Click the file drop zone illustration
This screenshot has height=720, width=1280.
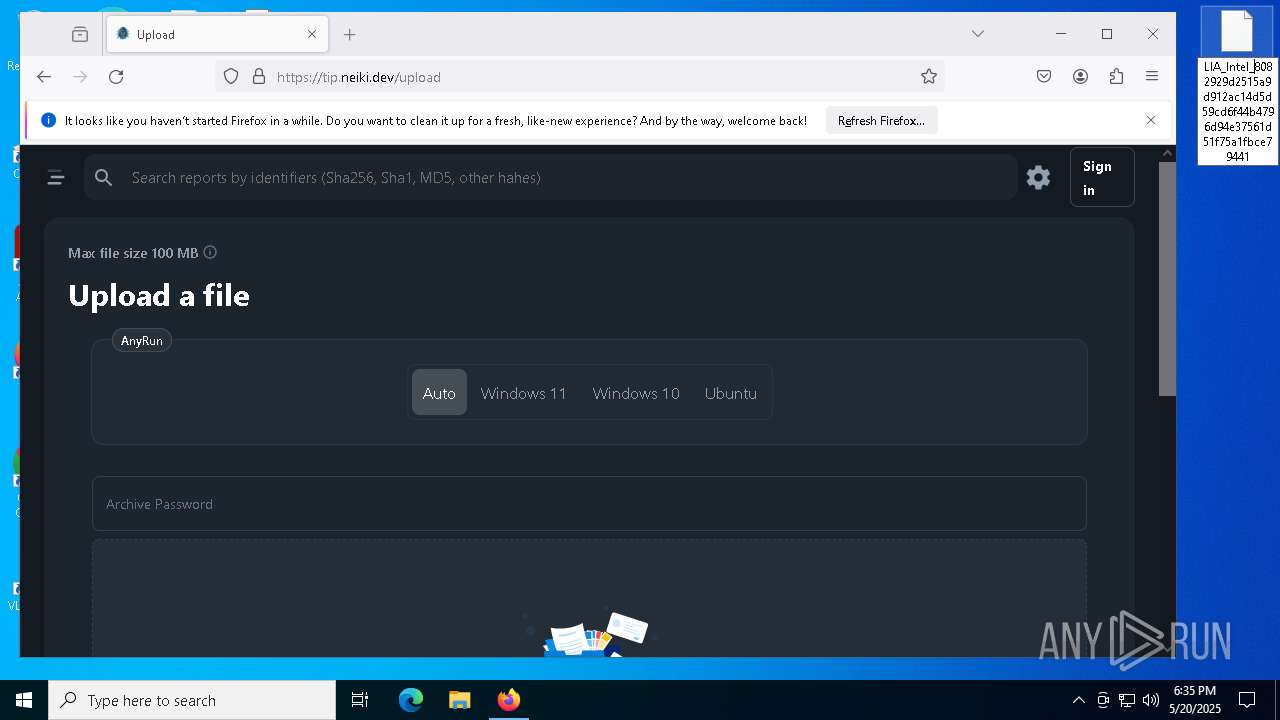pos(589,633)
